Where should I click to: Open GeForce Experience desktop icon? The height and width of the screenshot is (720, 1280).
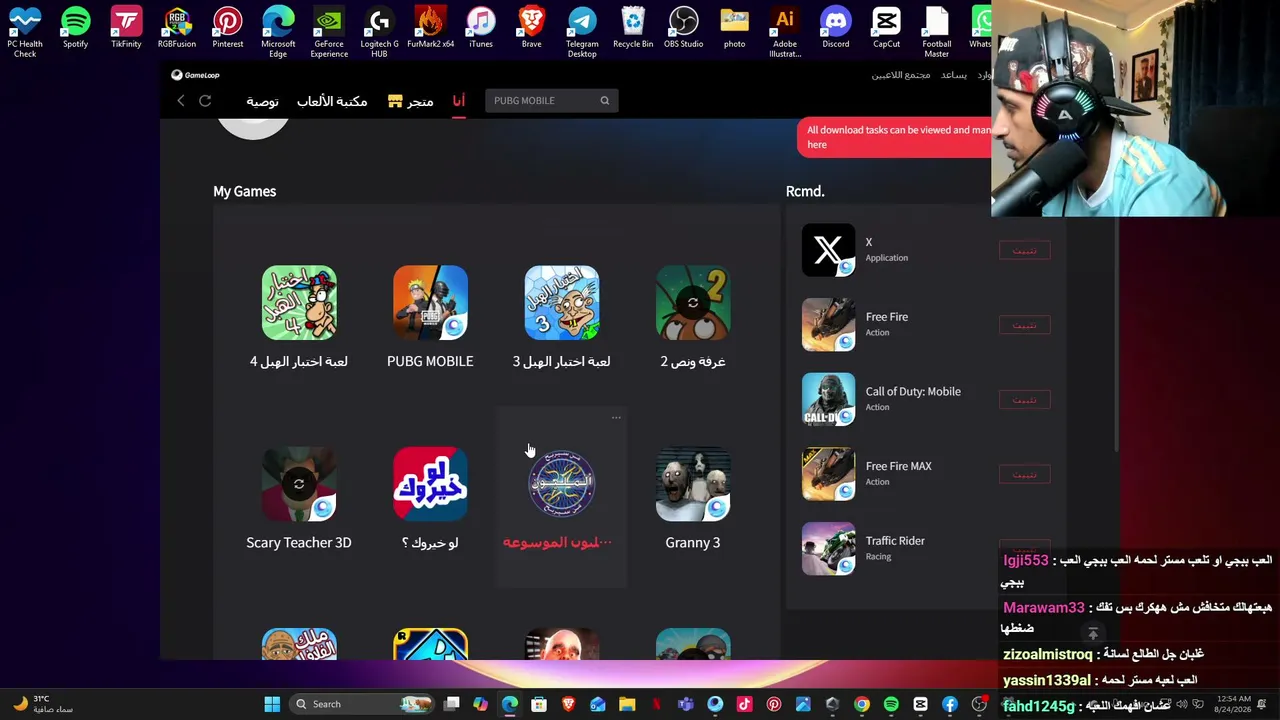(x=329, y=32)
